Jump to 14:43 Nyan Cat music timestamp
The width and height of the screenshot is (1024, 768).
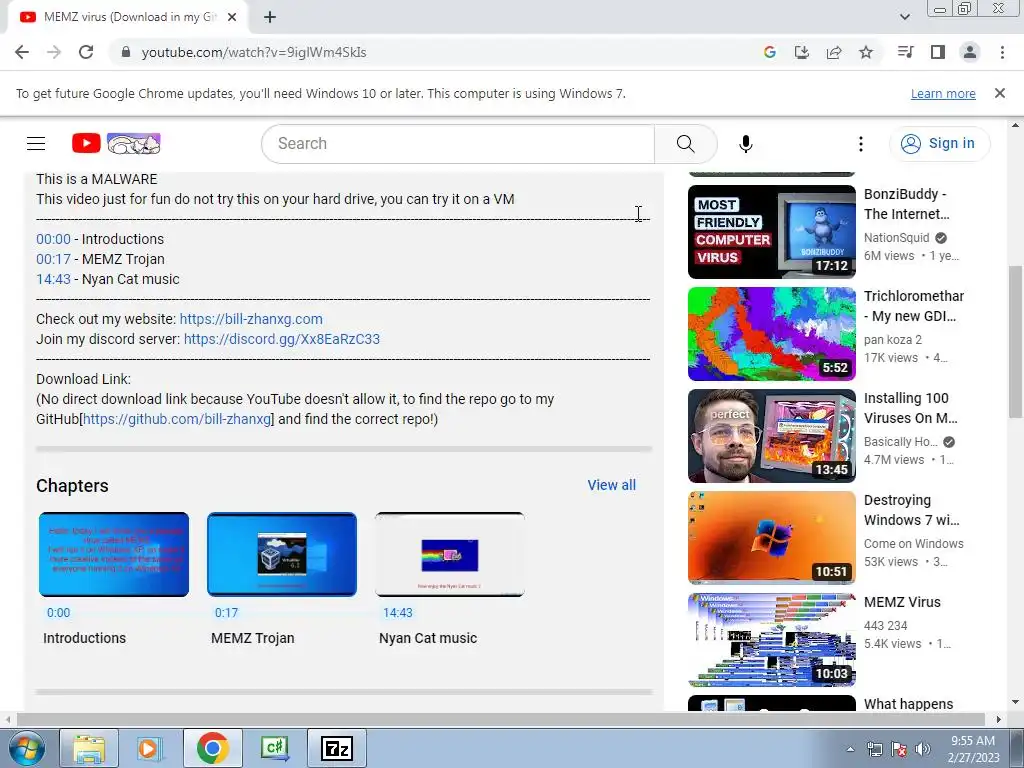(x=53, y=280)
